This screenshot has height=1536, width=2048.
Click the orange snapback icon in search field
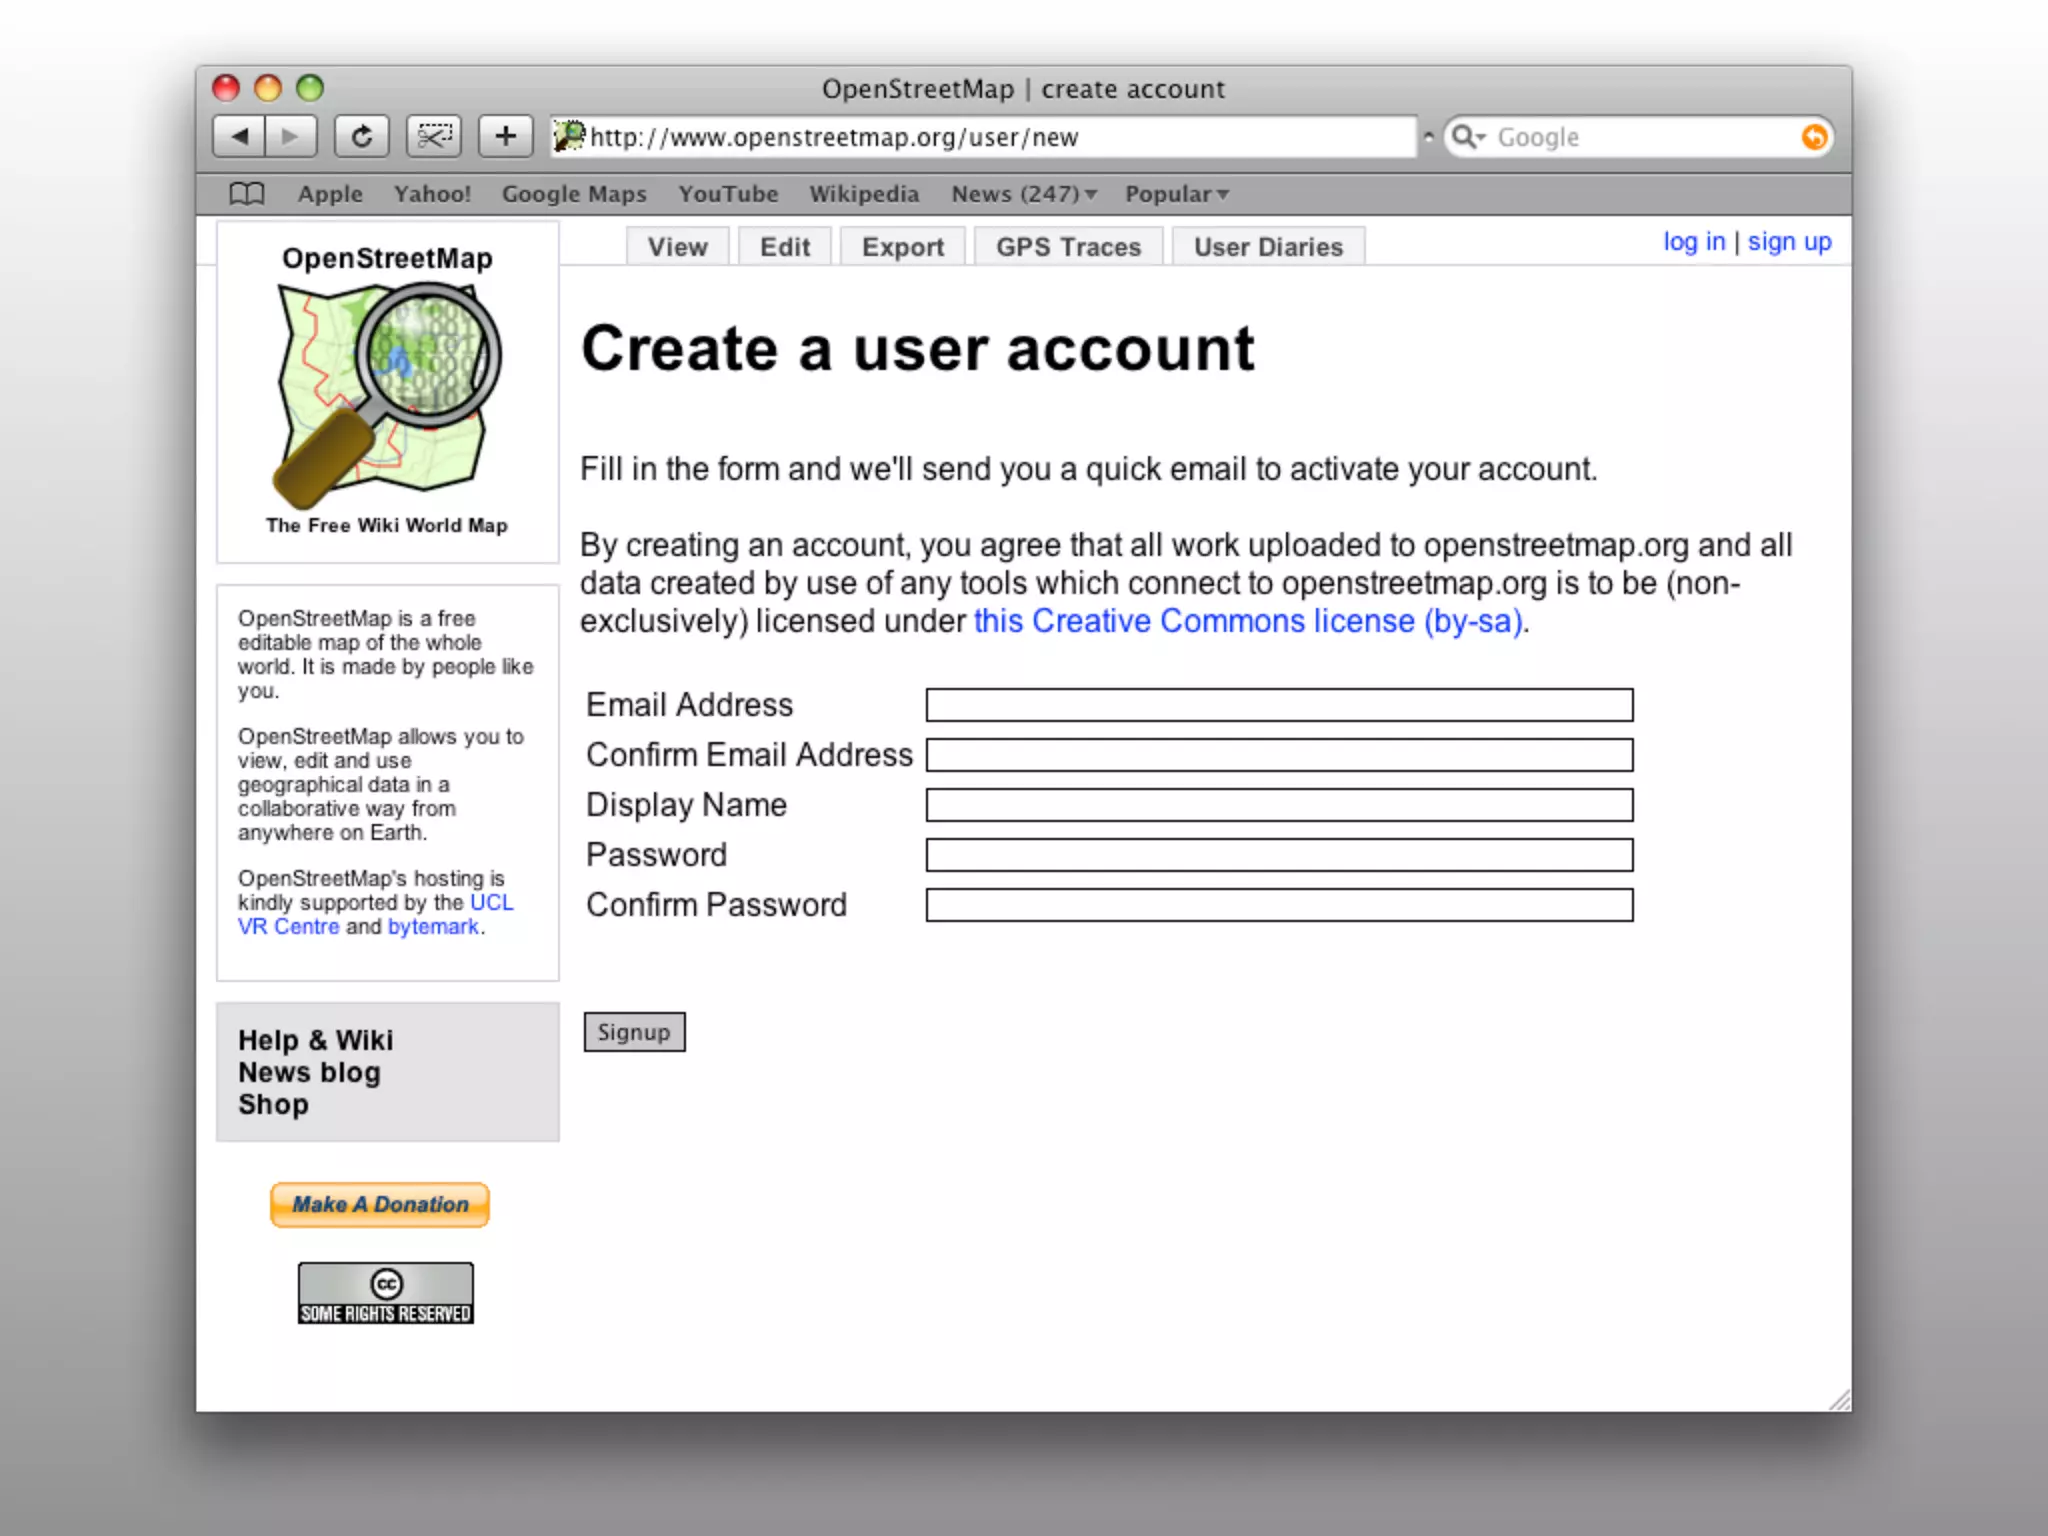tap(1813, 137)
